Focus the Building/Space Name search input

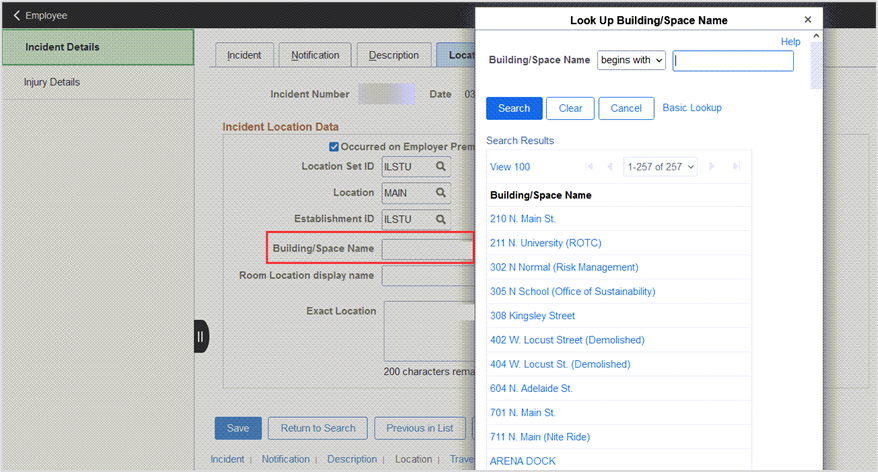pyautogui.click(x=733, y=60)
